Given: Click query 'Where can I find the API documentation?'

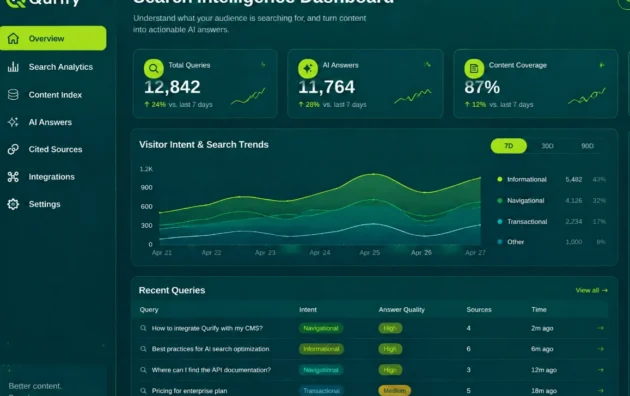Looking at the screenshot, I should click(x=211, y=370).
